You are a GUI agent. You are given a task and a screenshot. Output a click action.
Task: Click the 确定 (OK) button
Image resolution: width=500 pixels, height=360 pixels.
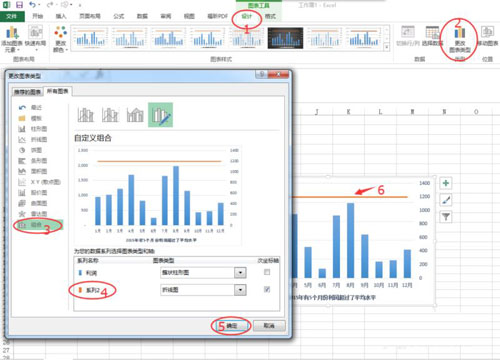[x=232, y=326]
